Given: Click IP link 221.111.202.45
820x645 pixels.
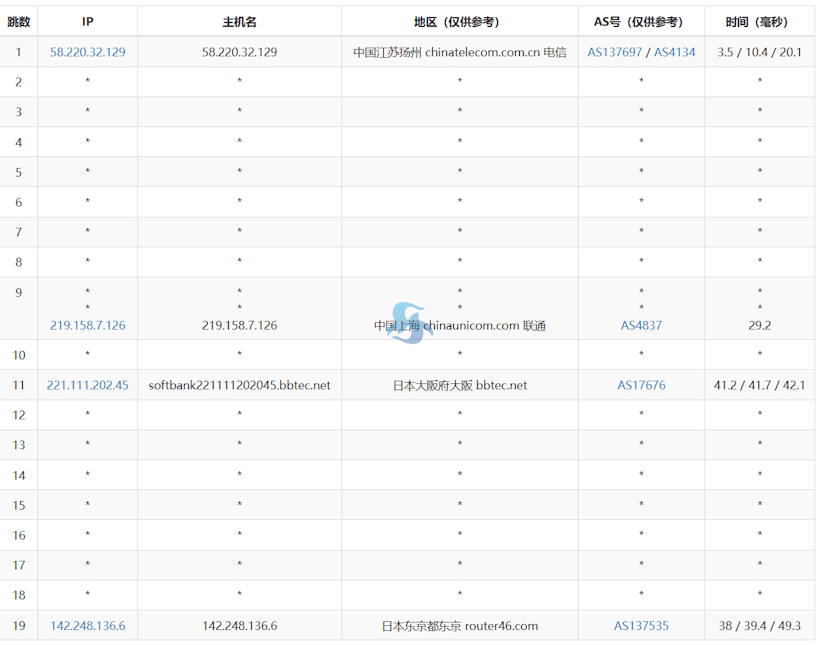Looking at the screenshot, I should pyautogui.click(x=88, y=385).
